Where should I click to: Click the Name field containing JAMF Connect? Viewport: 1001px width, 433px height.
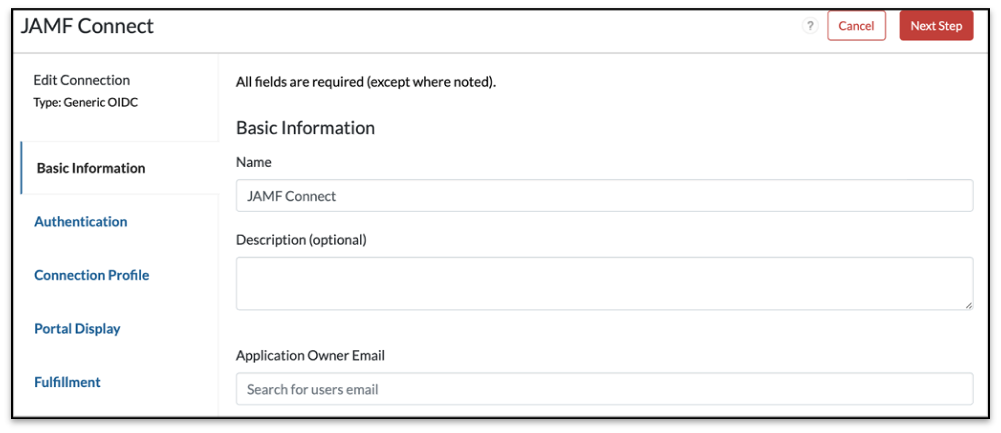604,196
